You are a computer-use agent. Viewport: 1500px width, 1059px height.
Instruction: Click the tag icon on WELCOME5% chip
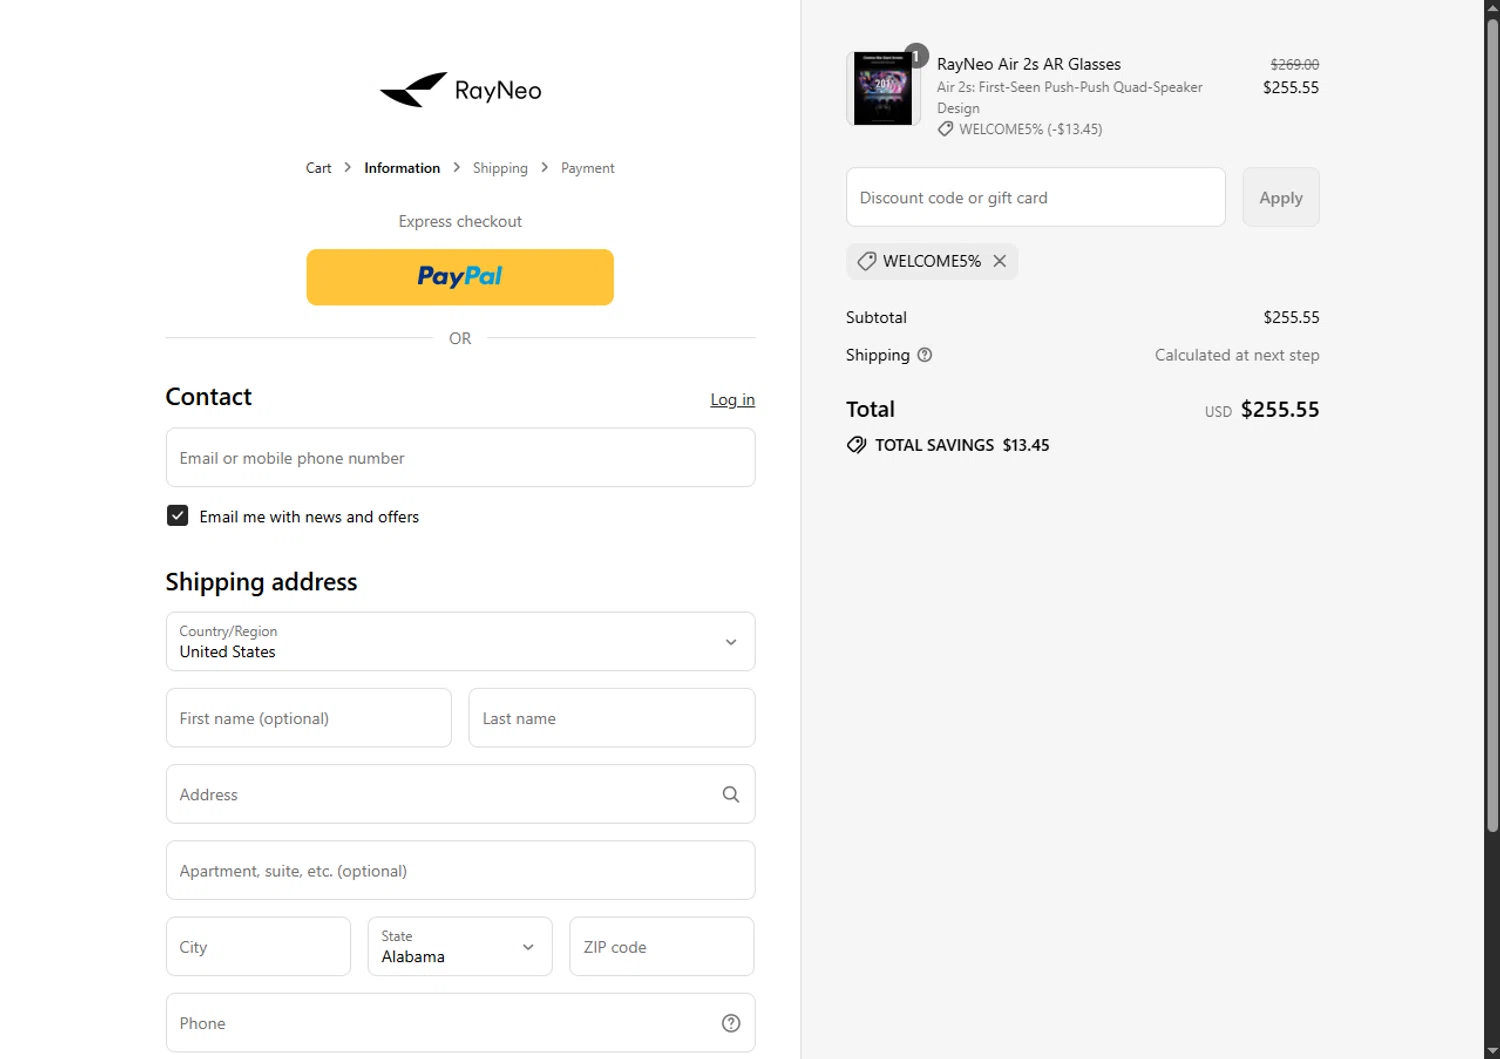(x=867, y=261)
